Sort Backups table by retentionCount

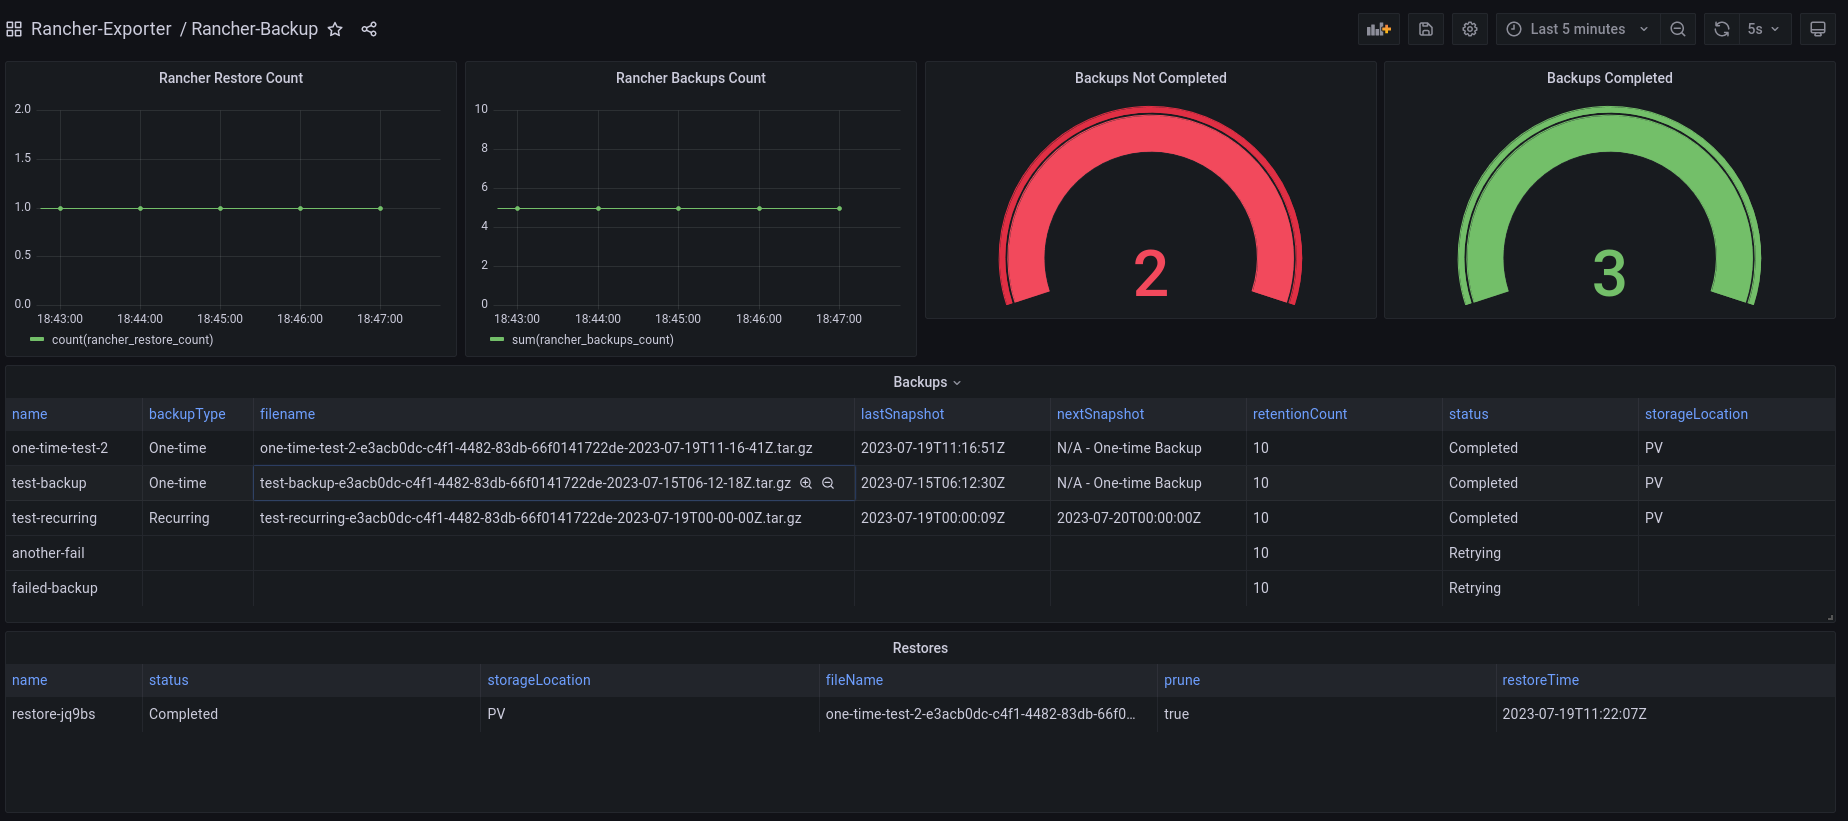click(1300, 414)
